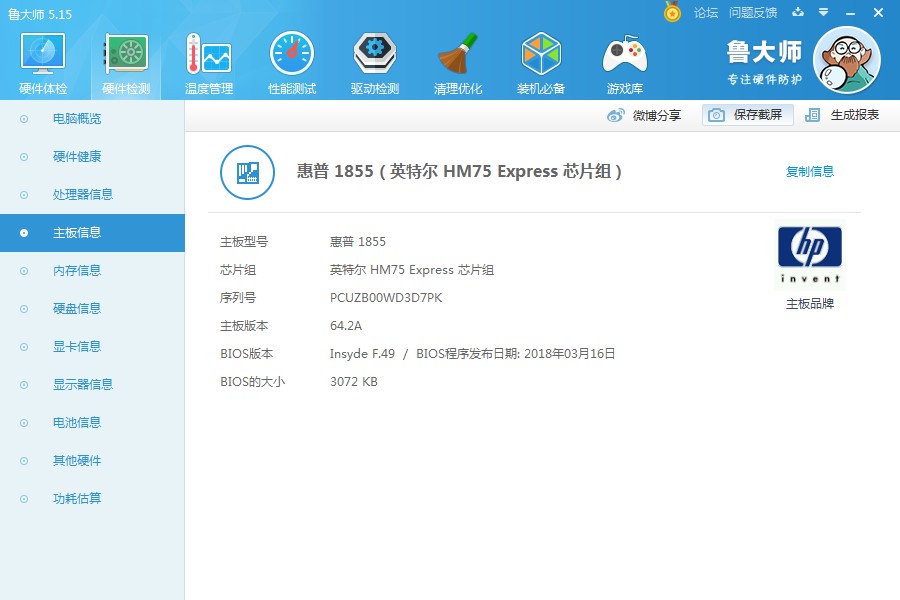Launch 性能测试 performance test
Viewport: 900px width, 600px height.
click(292, 63)
